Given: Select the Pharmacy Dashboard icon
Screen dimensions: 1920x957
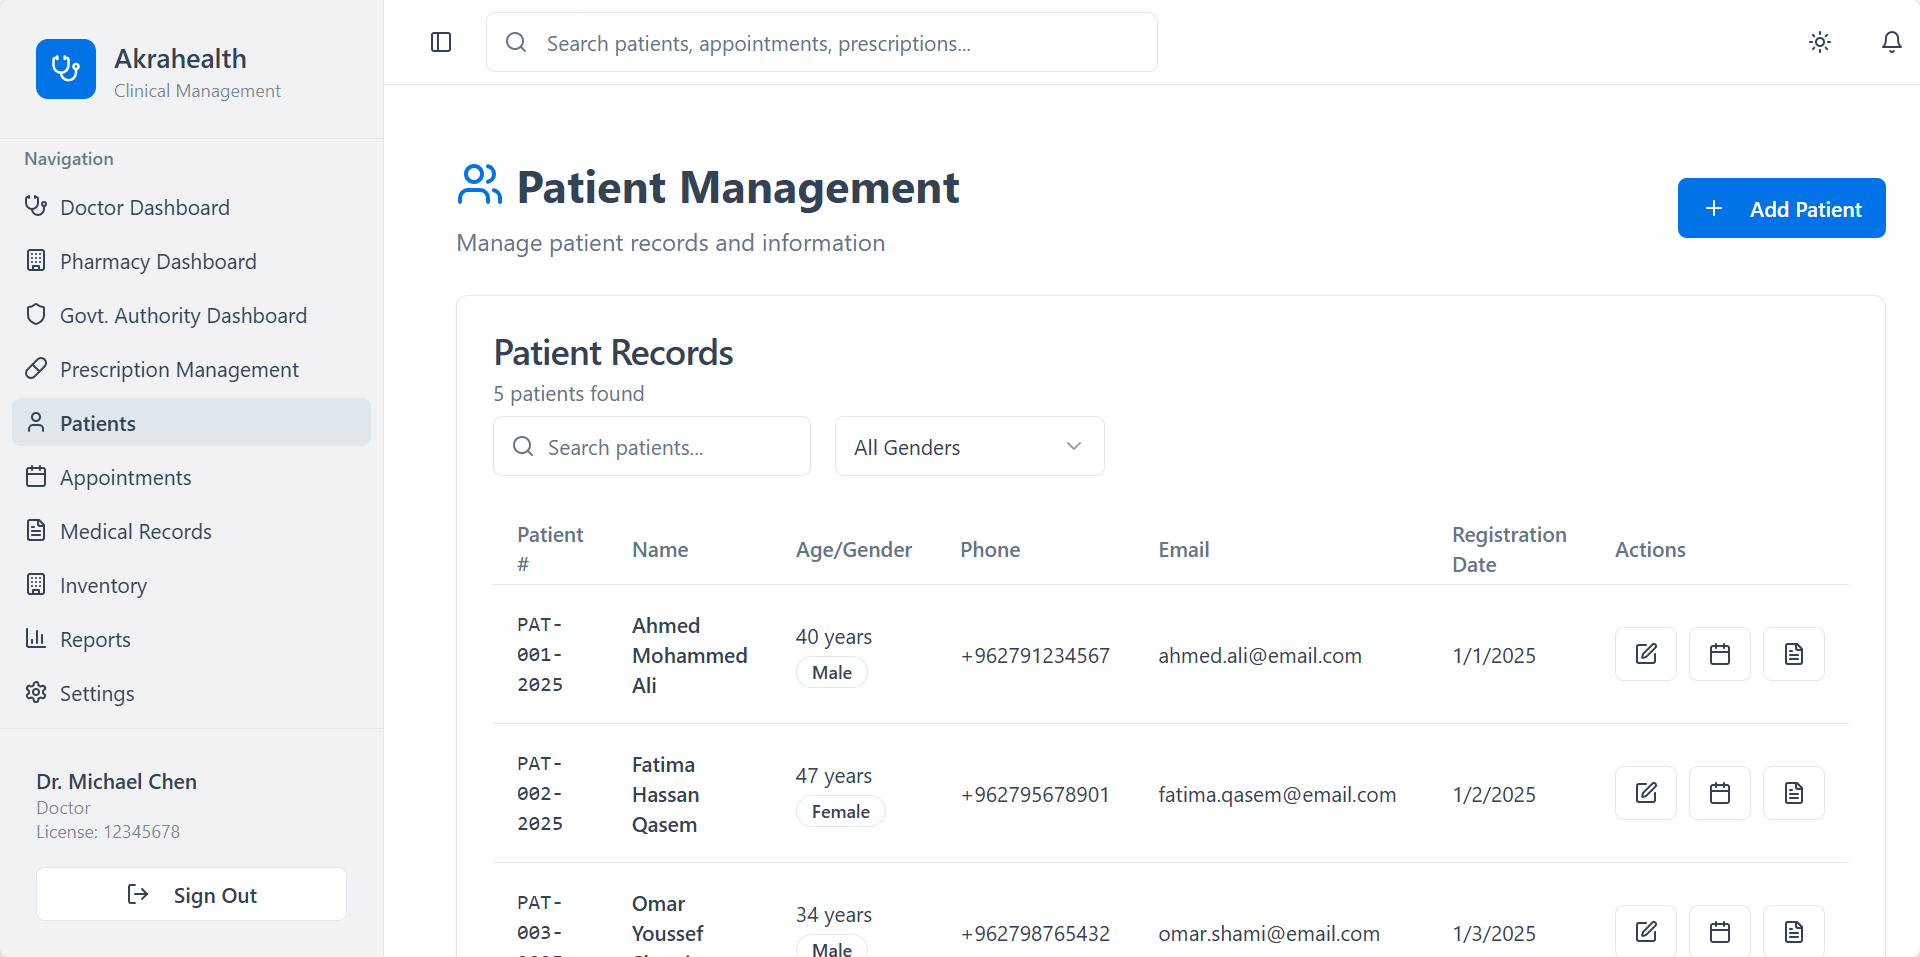Looking at the screenshot, I should point(36,260).
